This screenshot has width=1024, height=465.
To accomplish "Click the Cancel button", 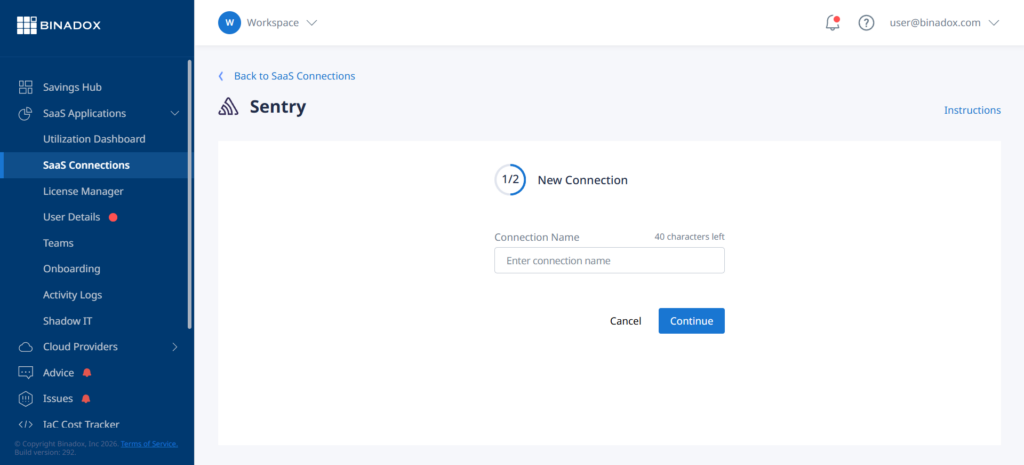I will (x=625, y=321).
